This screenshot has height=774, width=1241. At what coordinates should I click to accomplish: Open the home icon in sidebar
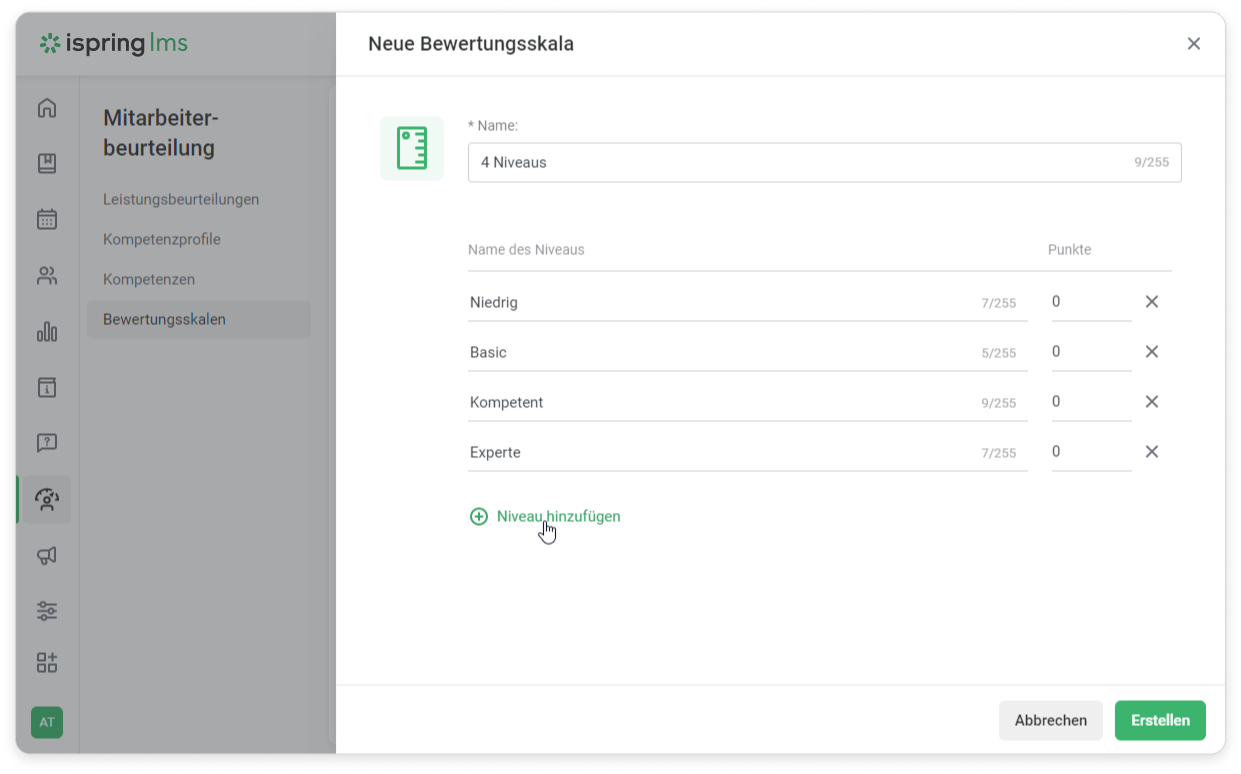[47, 108]
